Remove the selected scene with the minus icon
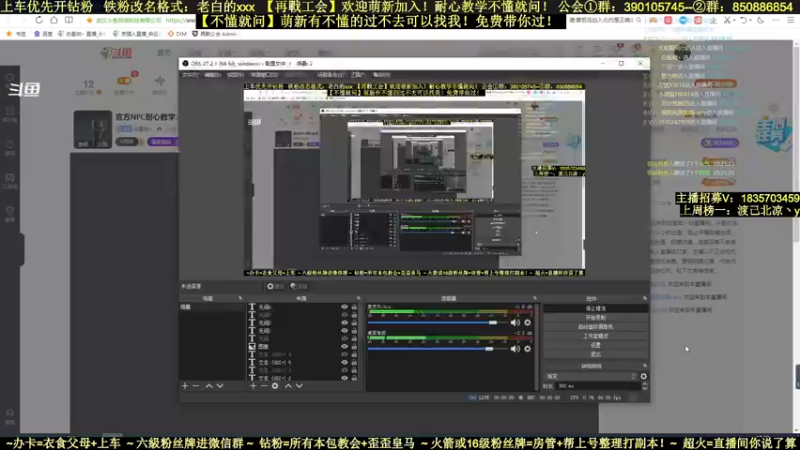Viewport: 800px width, 450px height. point(196,386)
